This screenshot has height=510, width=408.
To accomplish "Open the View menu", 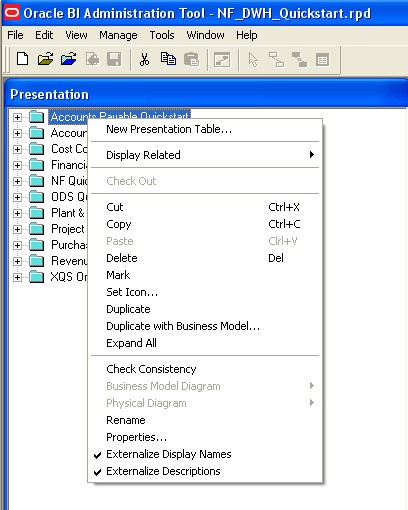I will pos(76,35).
